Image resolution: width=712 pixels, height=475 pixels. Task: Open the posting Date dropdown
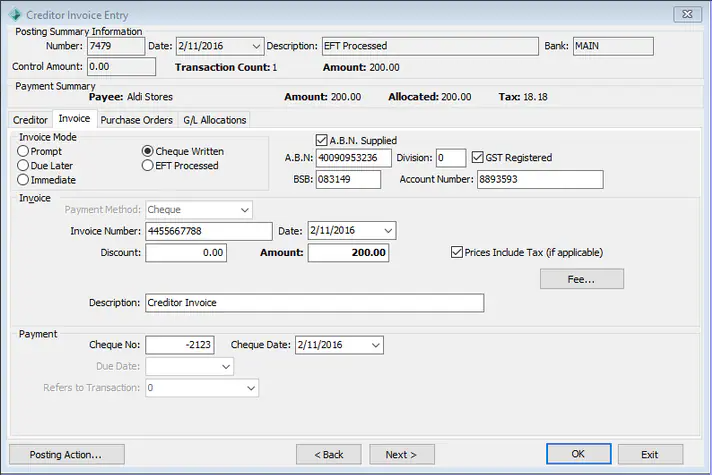(256, 46)
